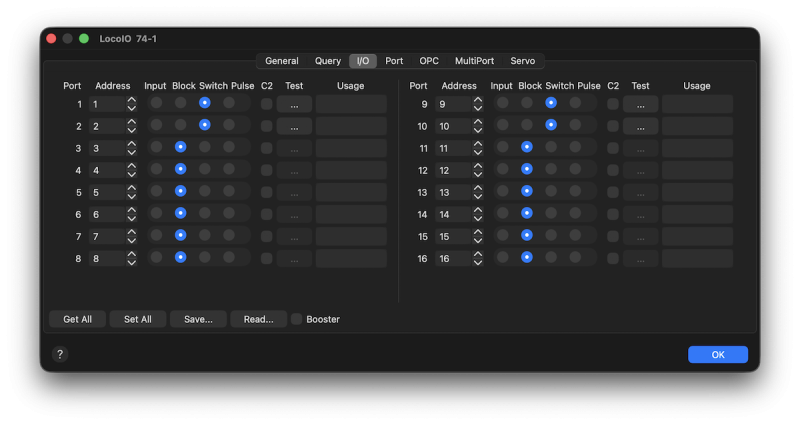Tick the C2 checkbox for port 1
The height and width of the screenshot is (425, 800).
click(x=266, y=104)
